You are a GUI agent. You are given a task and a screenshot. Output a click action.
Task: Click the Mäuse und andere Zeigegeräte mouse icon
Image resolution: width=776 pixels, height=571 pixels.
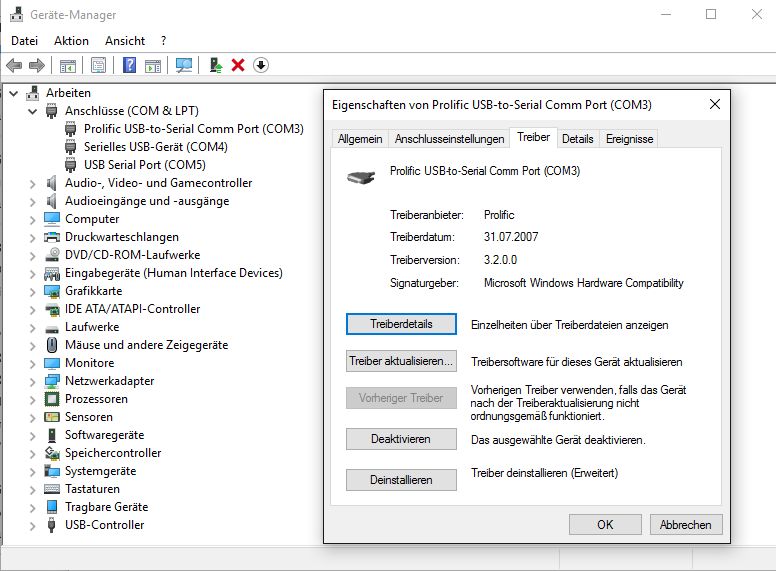(x=51, y=345)
